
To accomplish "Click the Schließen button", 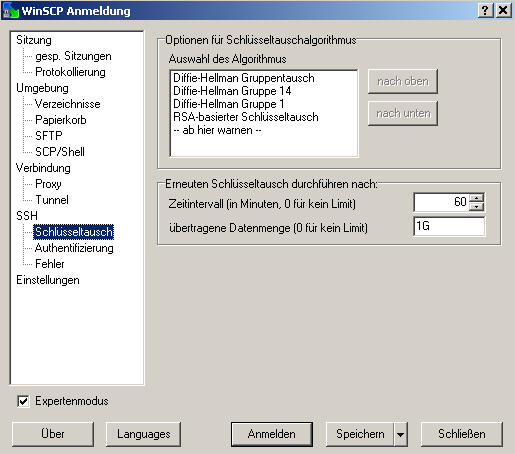I will tap(462, 434).
